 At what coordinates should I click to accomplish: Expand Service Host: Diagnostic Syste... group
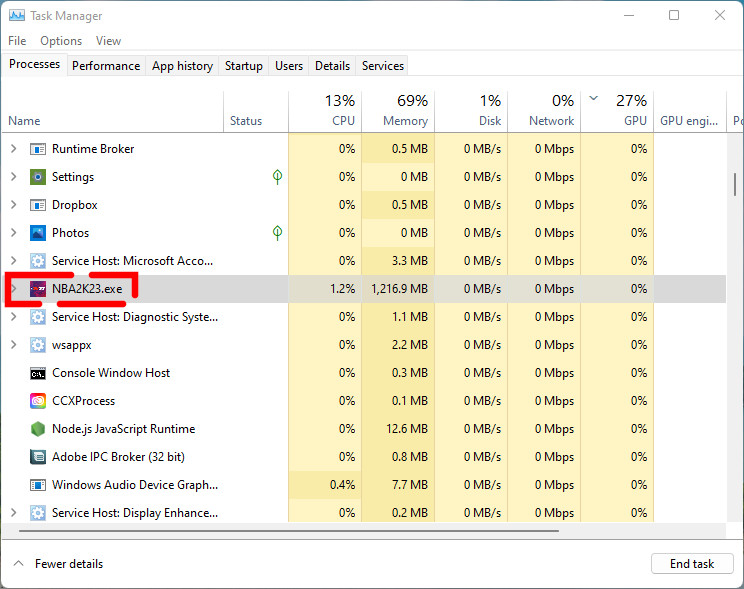[14, 317]
